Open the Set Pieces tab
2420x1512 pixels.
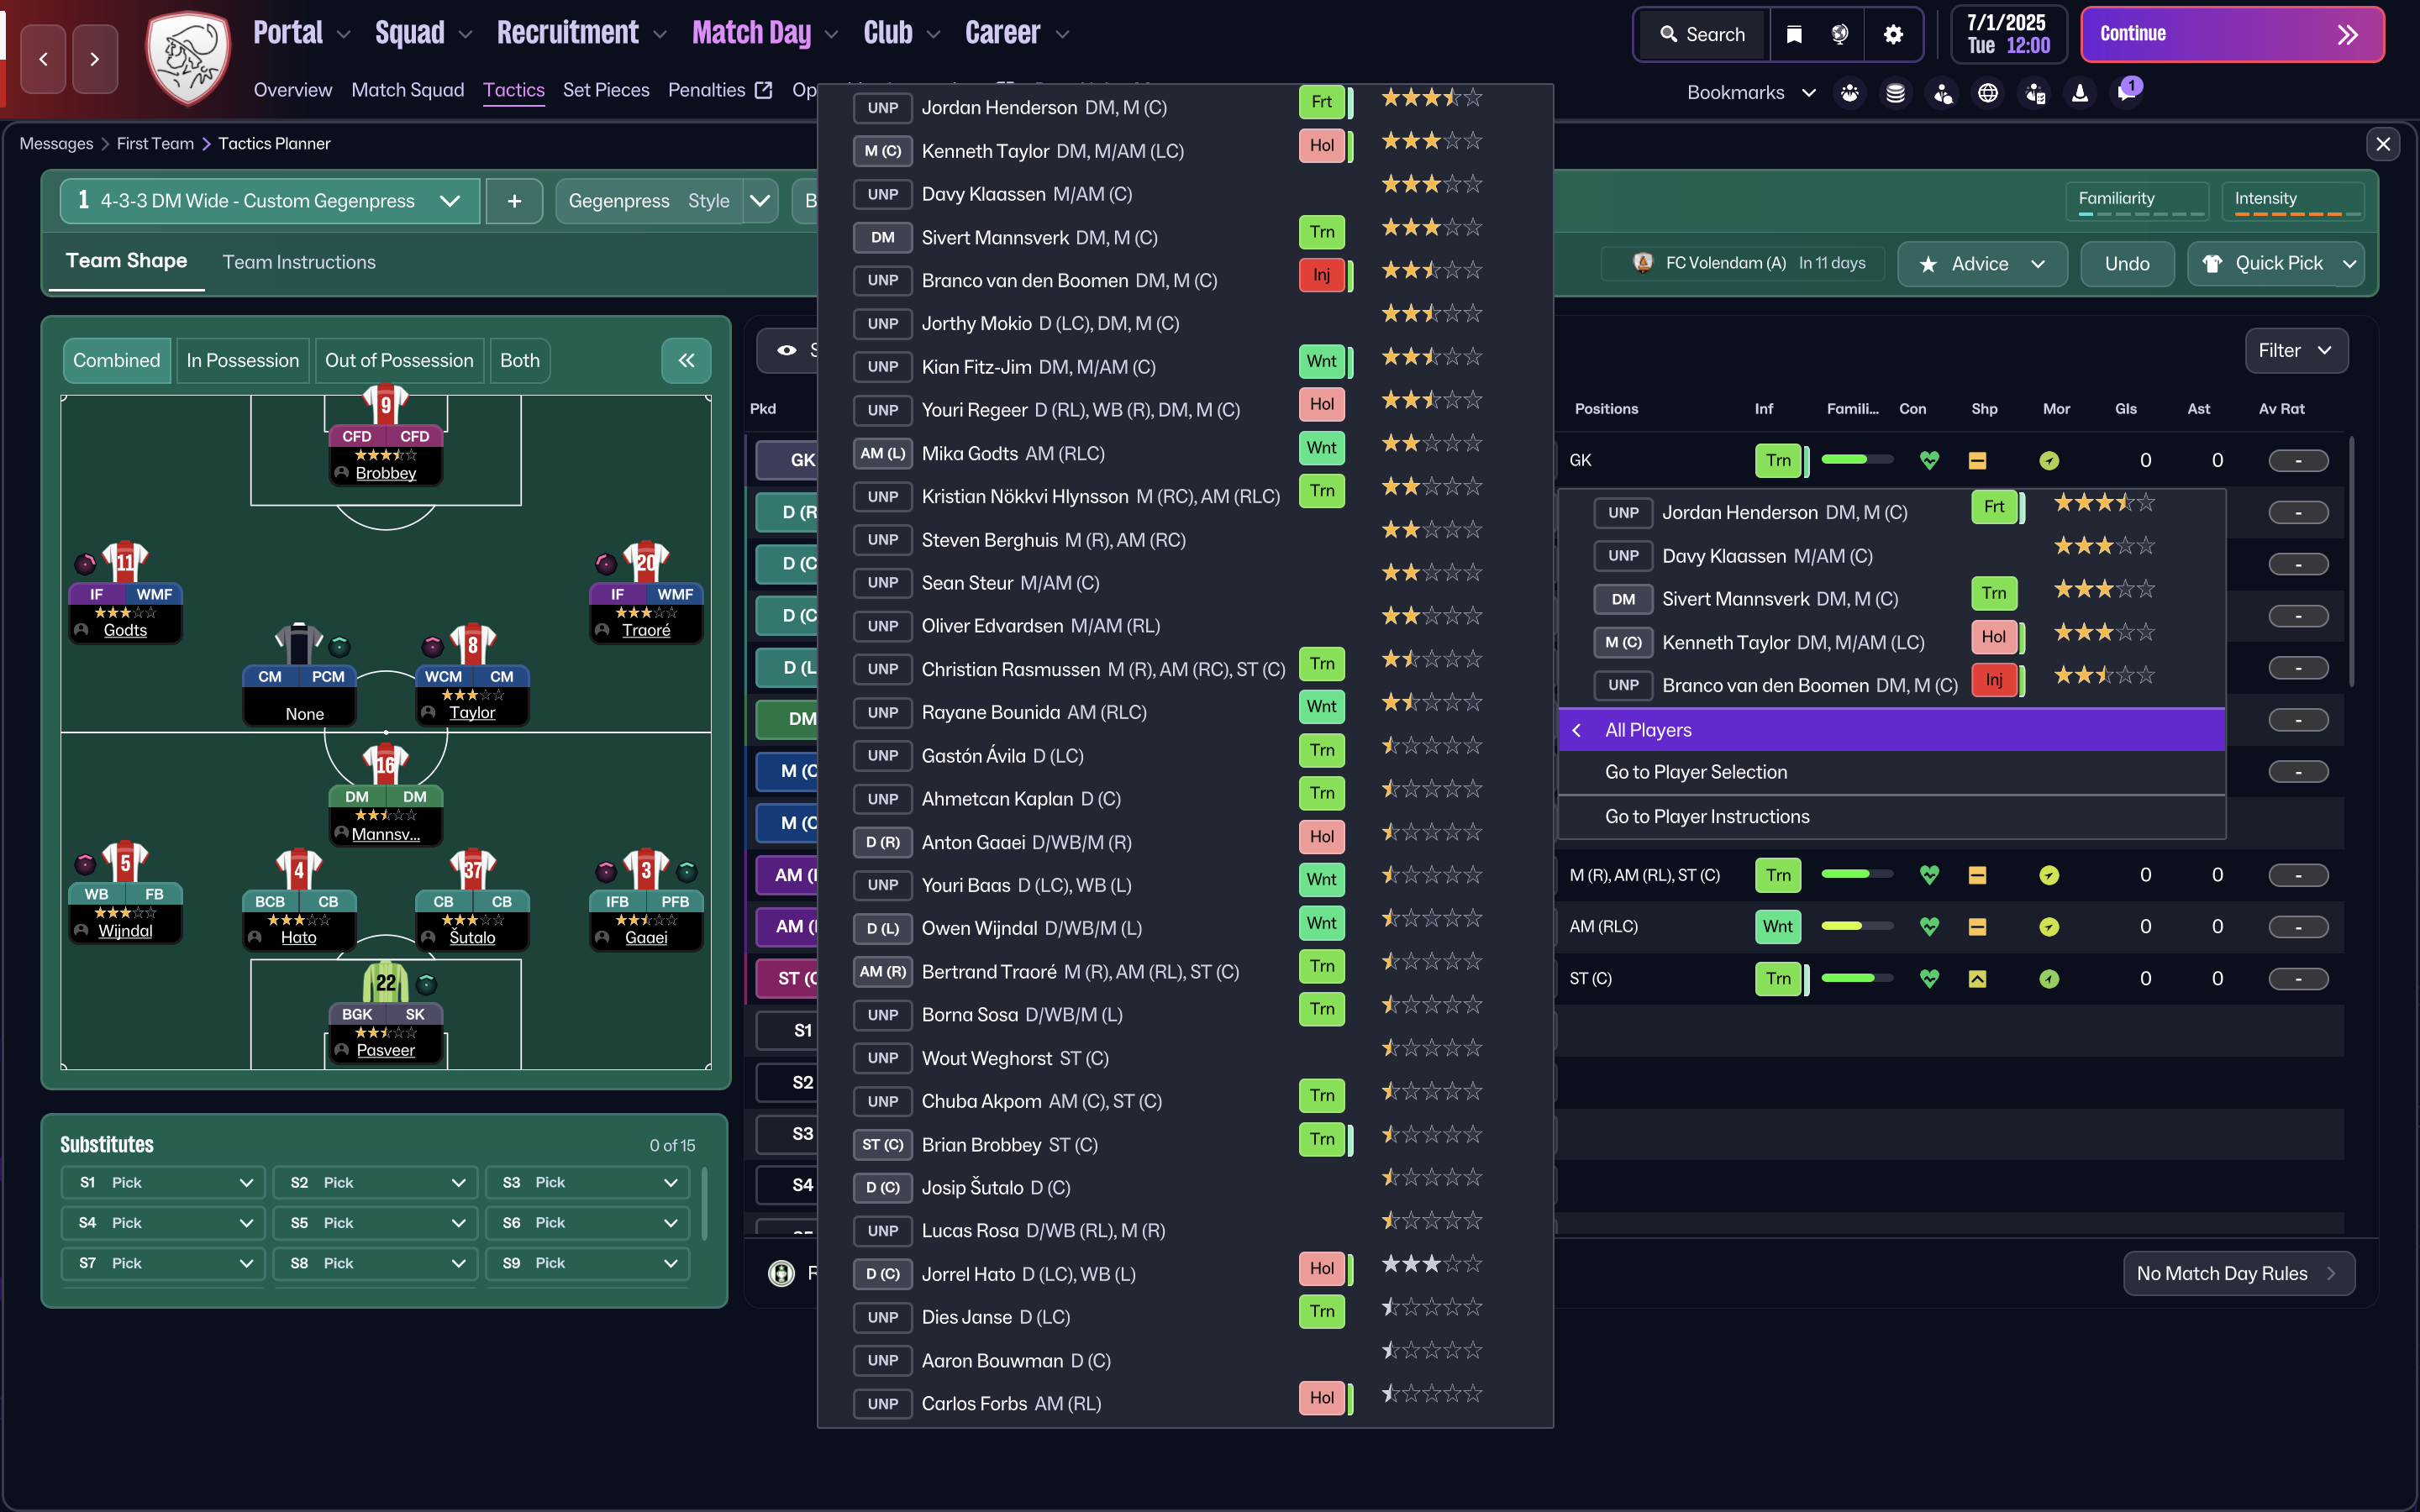tap(606, 90)
